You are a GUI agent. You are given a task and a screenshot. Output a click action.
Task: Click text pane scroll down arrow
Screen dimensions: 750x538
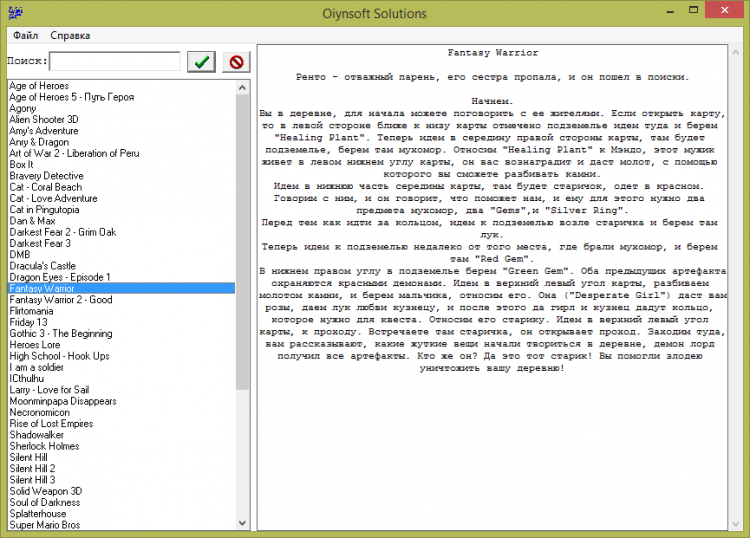click(x=736, y=524)
